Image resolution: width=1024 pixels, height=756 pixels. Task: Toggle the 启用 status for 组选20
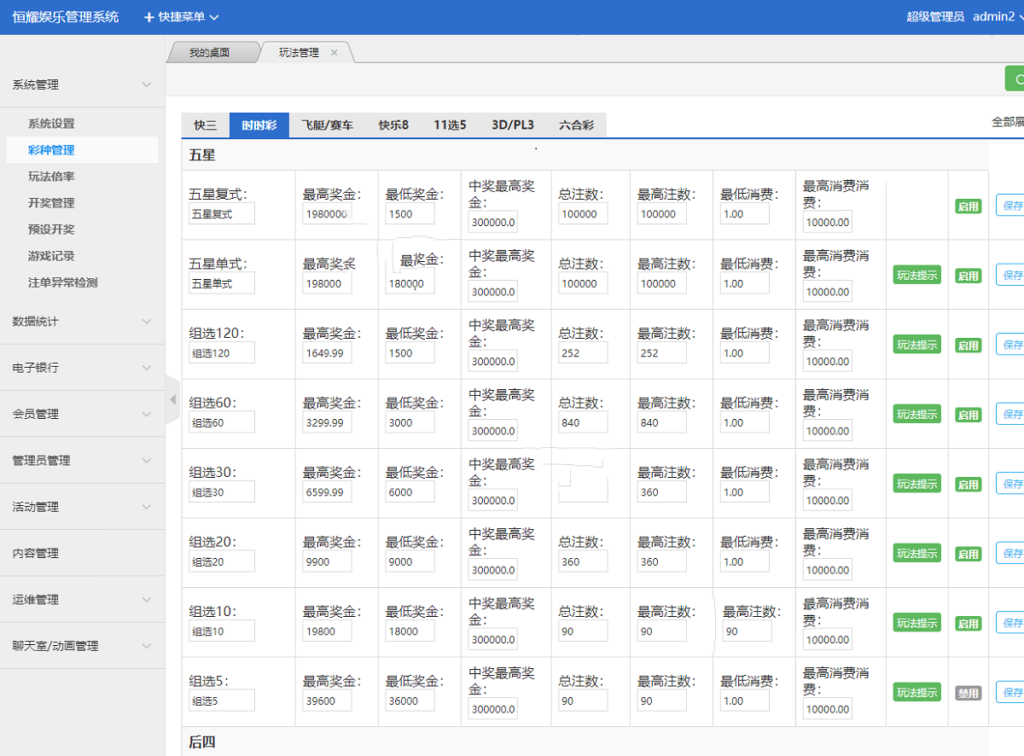point(968,554)
